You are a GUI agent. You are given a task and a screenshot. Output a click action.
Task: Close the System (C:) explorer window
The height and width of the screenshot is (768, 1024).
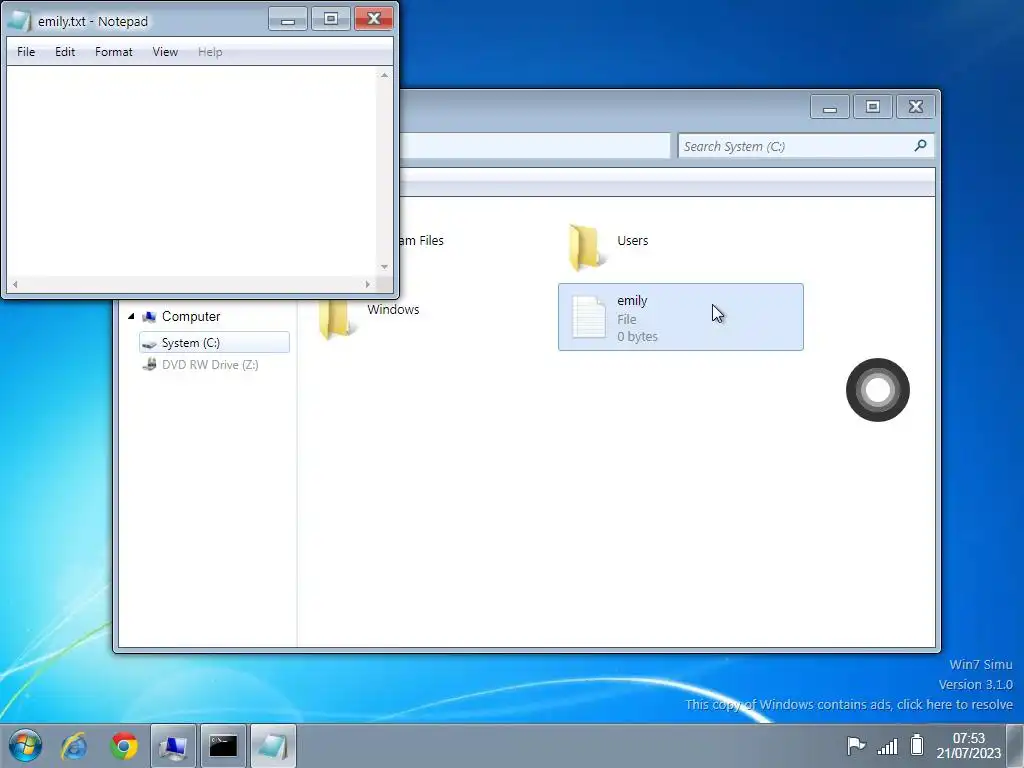[x=916, y=107]
